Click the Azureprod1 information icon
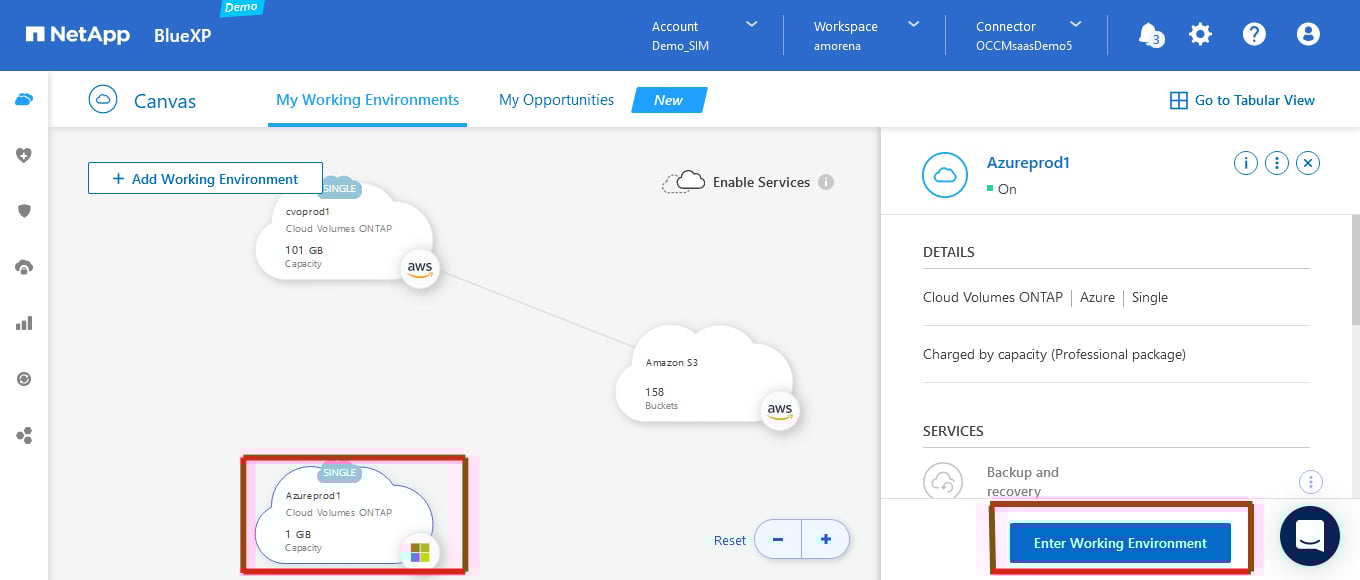 [x=1245, y=163]
